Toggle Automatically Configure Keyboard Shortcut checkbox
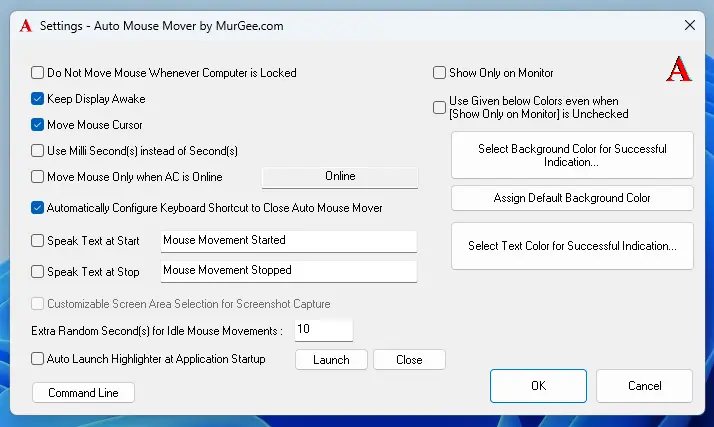Screen dimensions: 714x427 click(x=37, y=208)
